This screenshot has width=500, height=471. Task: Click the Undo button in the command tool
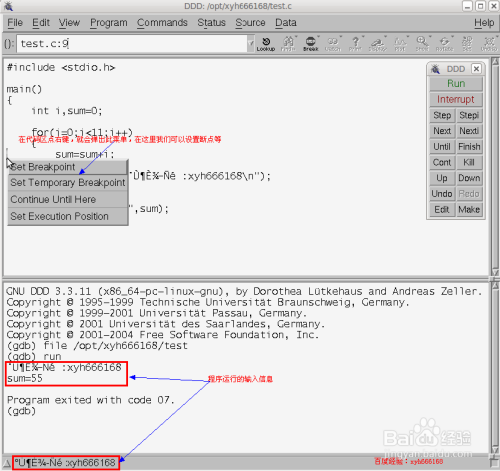[442, 194]
